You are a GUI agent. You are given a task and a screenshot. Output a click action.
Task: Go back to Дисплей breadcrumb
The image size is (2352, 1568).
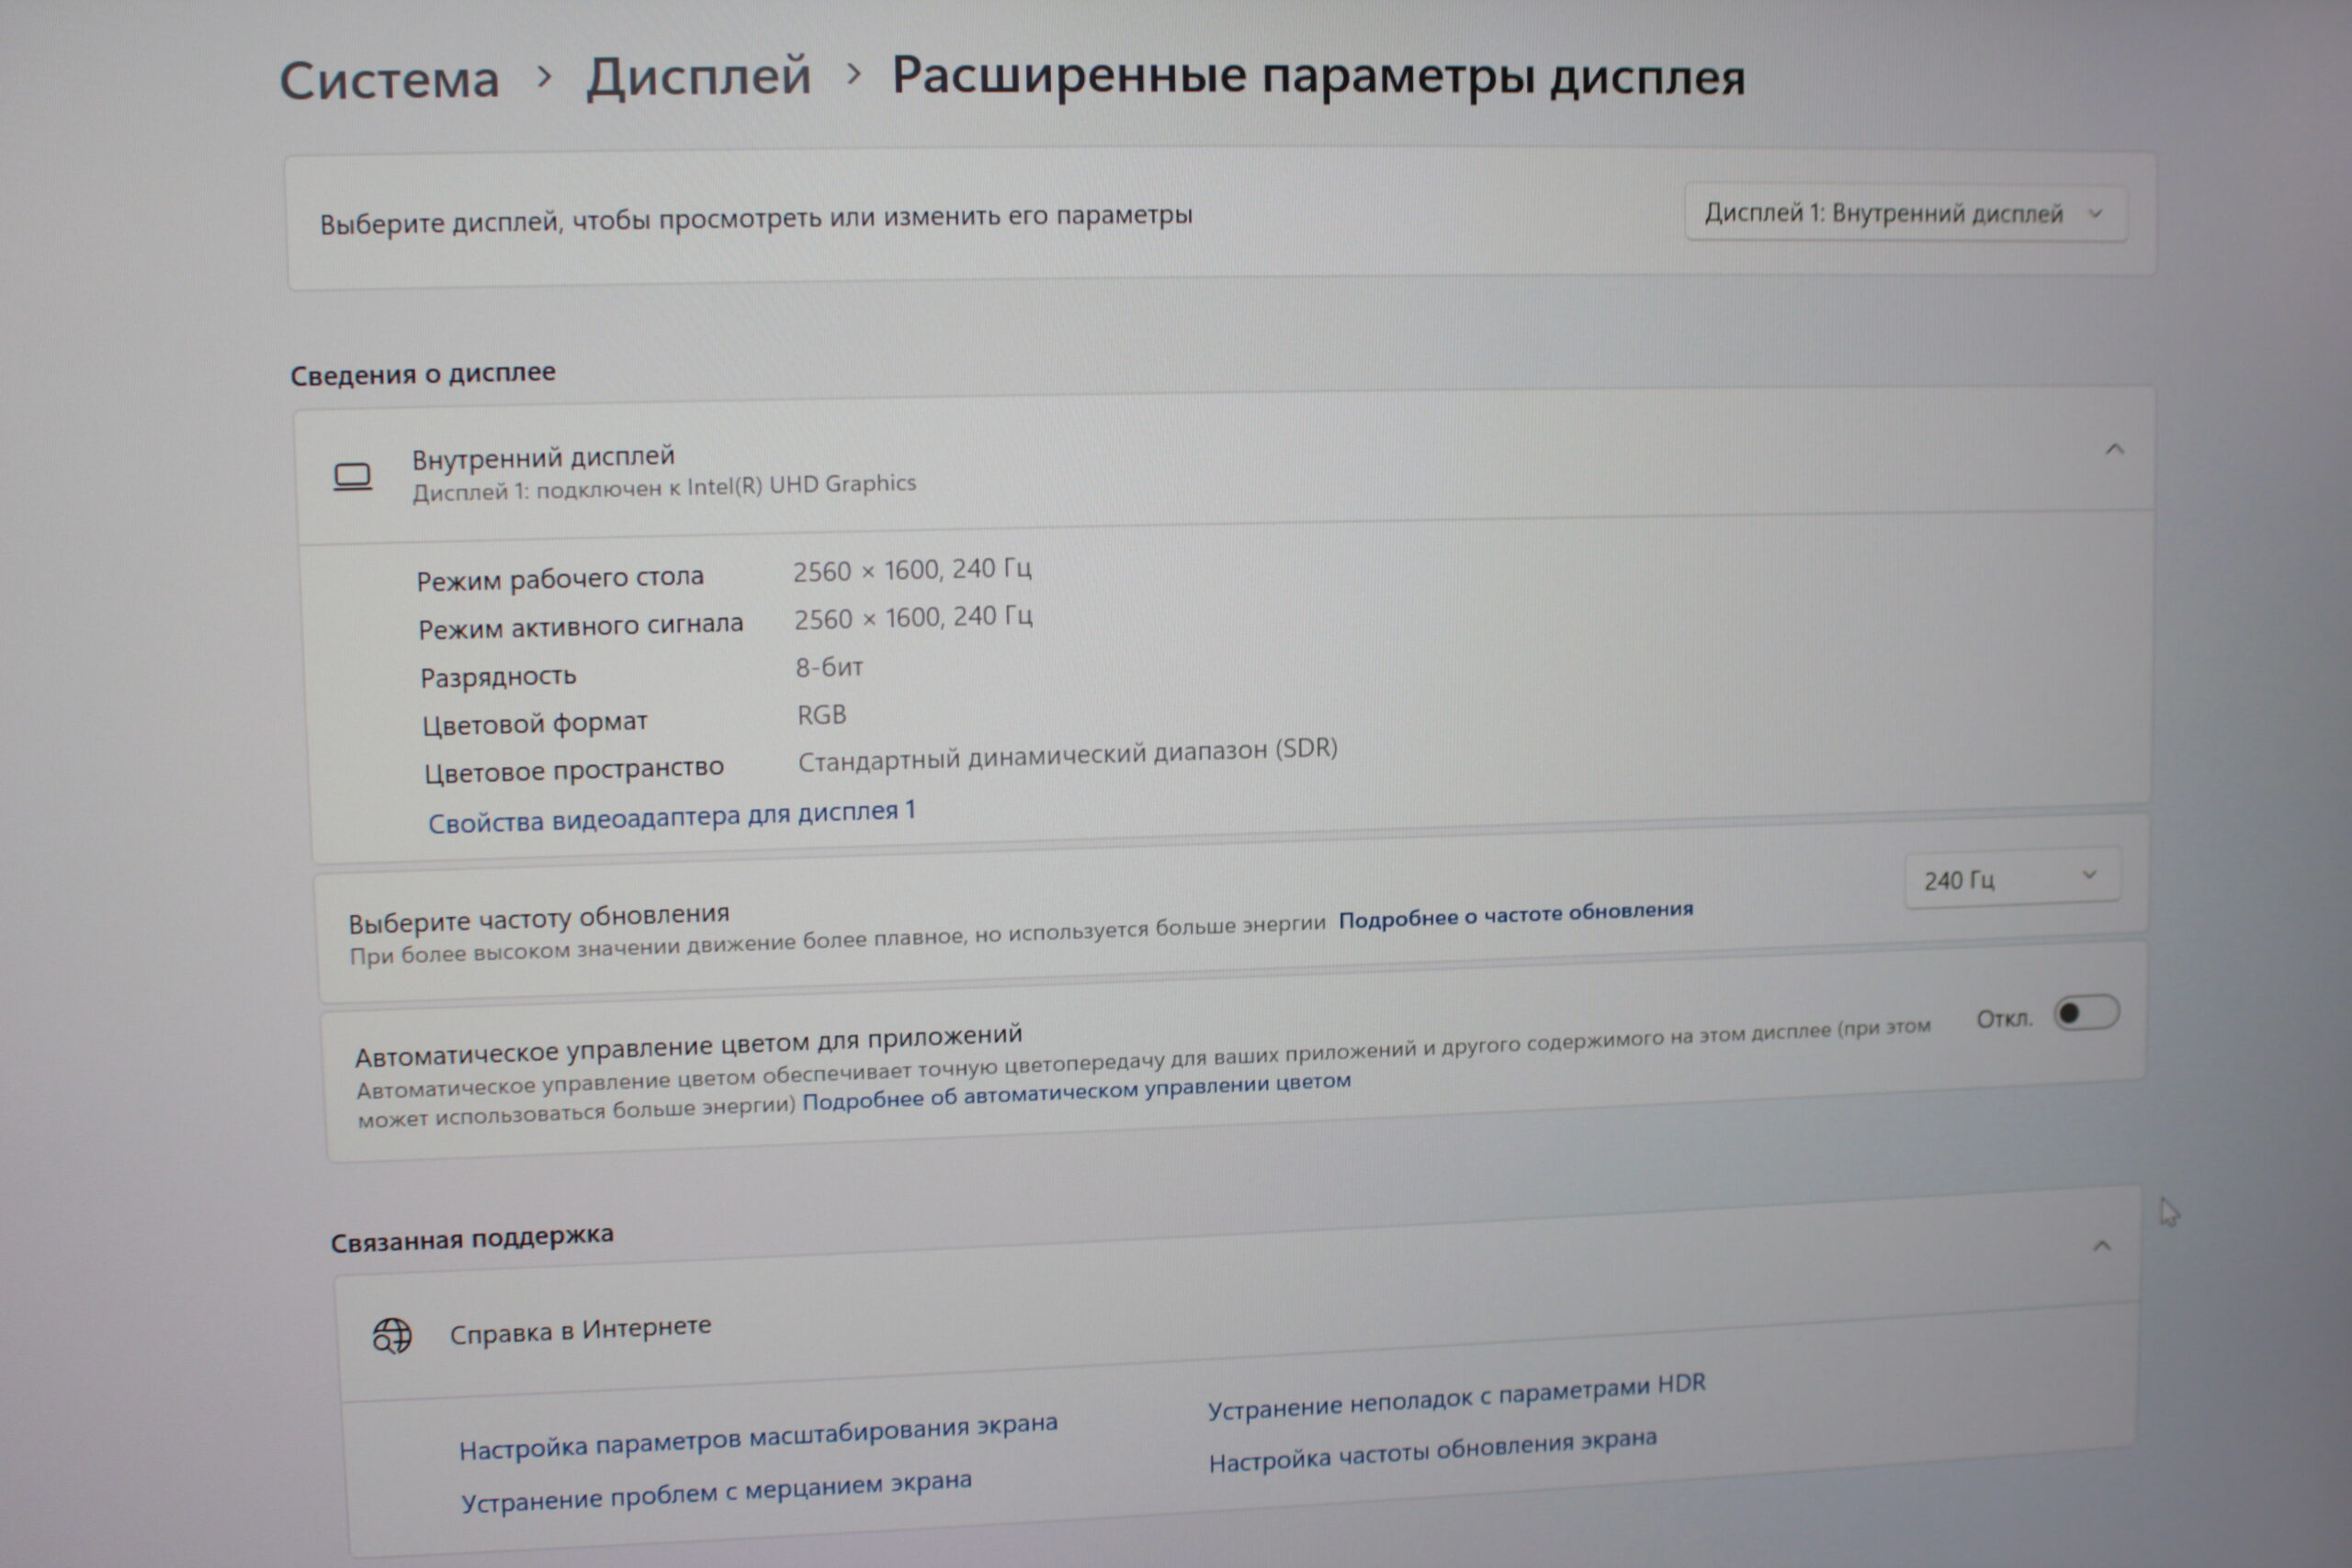pos(698,77)
